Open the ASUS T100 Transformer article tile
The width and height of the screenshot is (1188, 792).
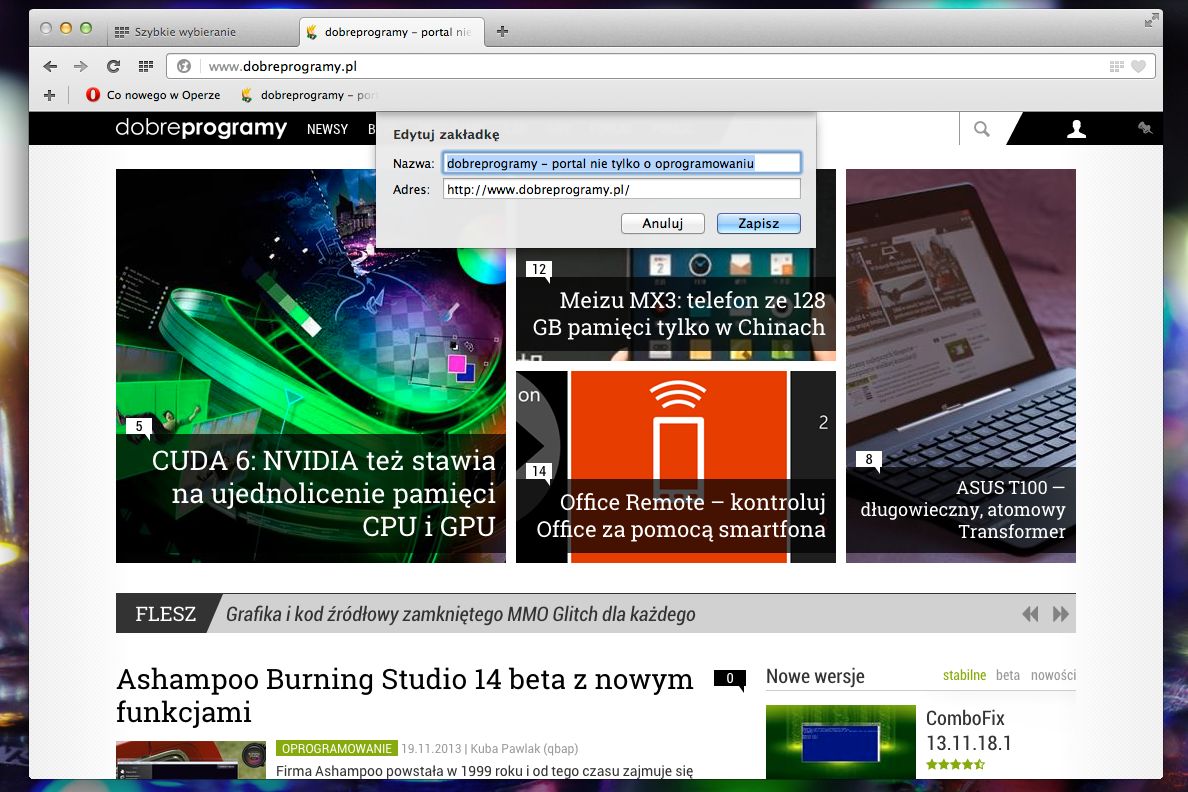[x=961, y=366]
